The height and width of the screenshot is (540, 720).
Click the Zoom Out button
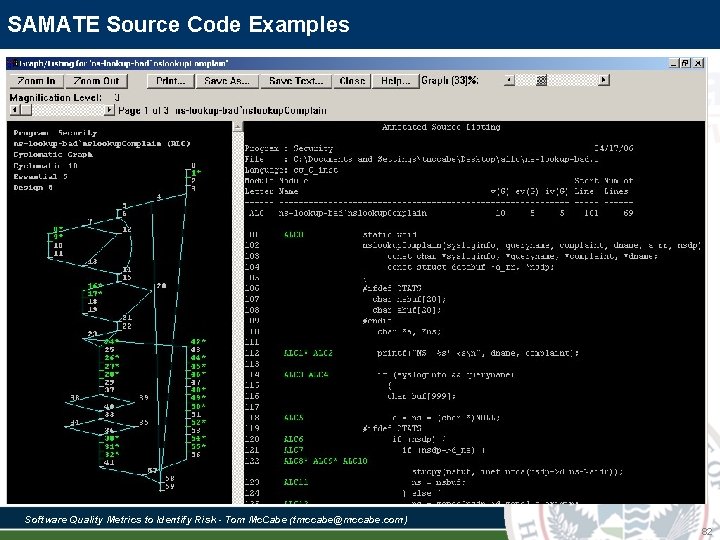point(96,81)
